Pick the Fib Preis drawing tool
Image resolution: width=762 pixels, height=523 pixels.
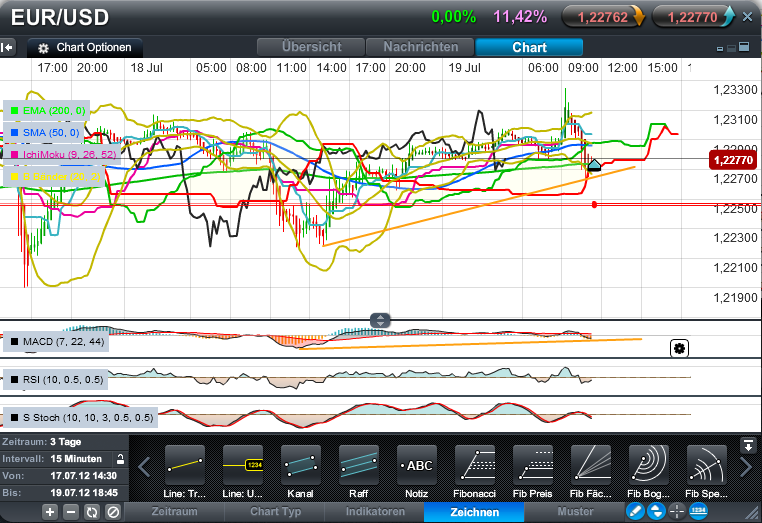click(533, 465)
